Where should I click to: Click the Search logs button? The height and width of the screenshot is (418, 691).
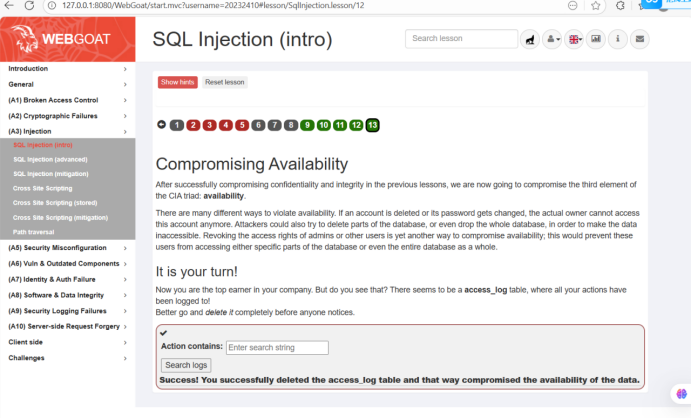pyautogui.click(x=186, y=365)
